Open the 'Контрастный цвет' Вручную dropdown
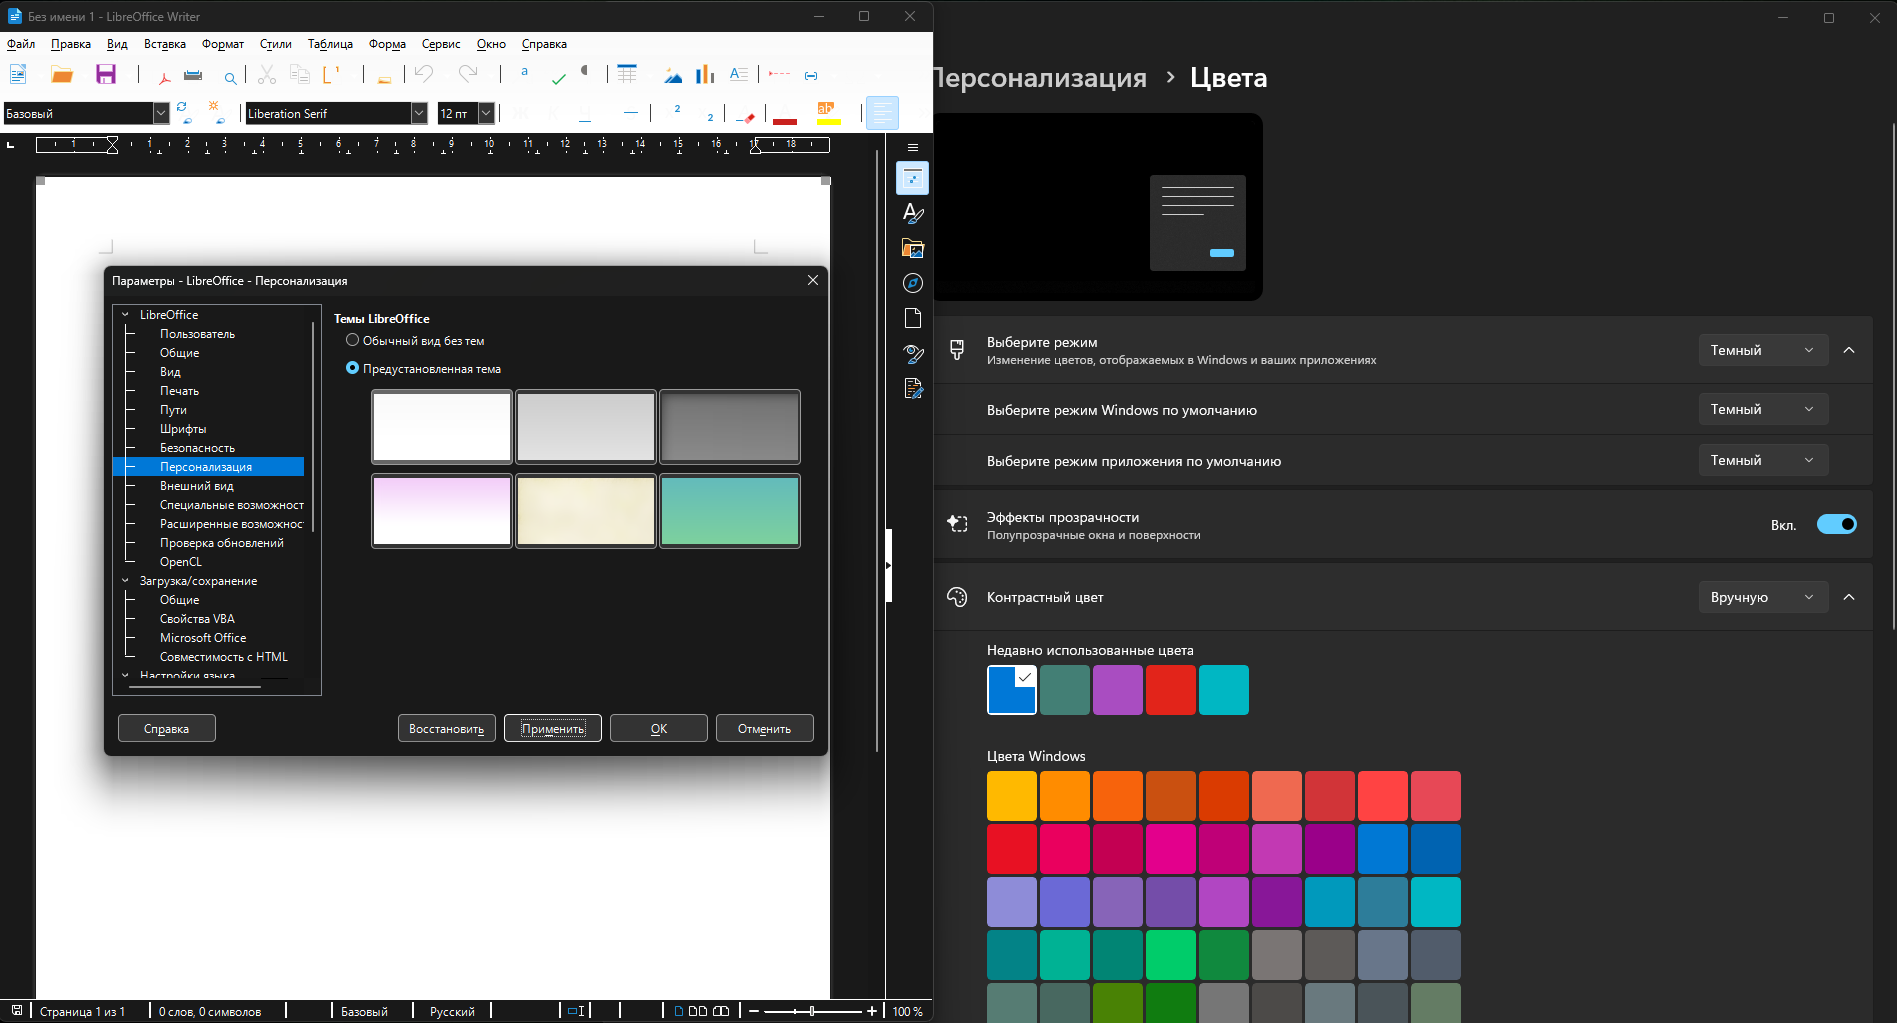This screenshot has height=1023, width=1897. pos(1763,597)
